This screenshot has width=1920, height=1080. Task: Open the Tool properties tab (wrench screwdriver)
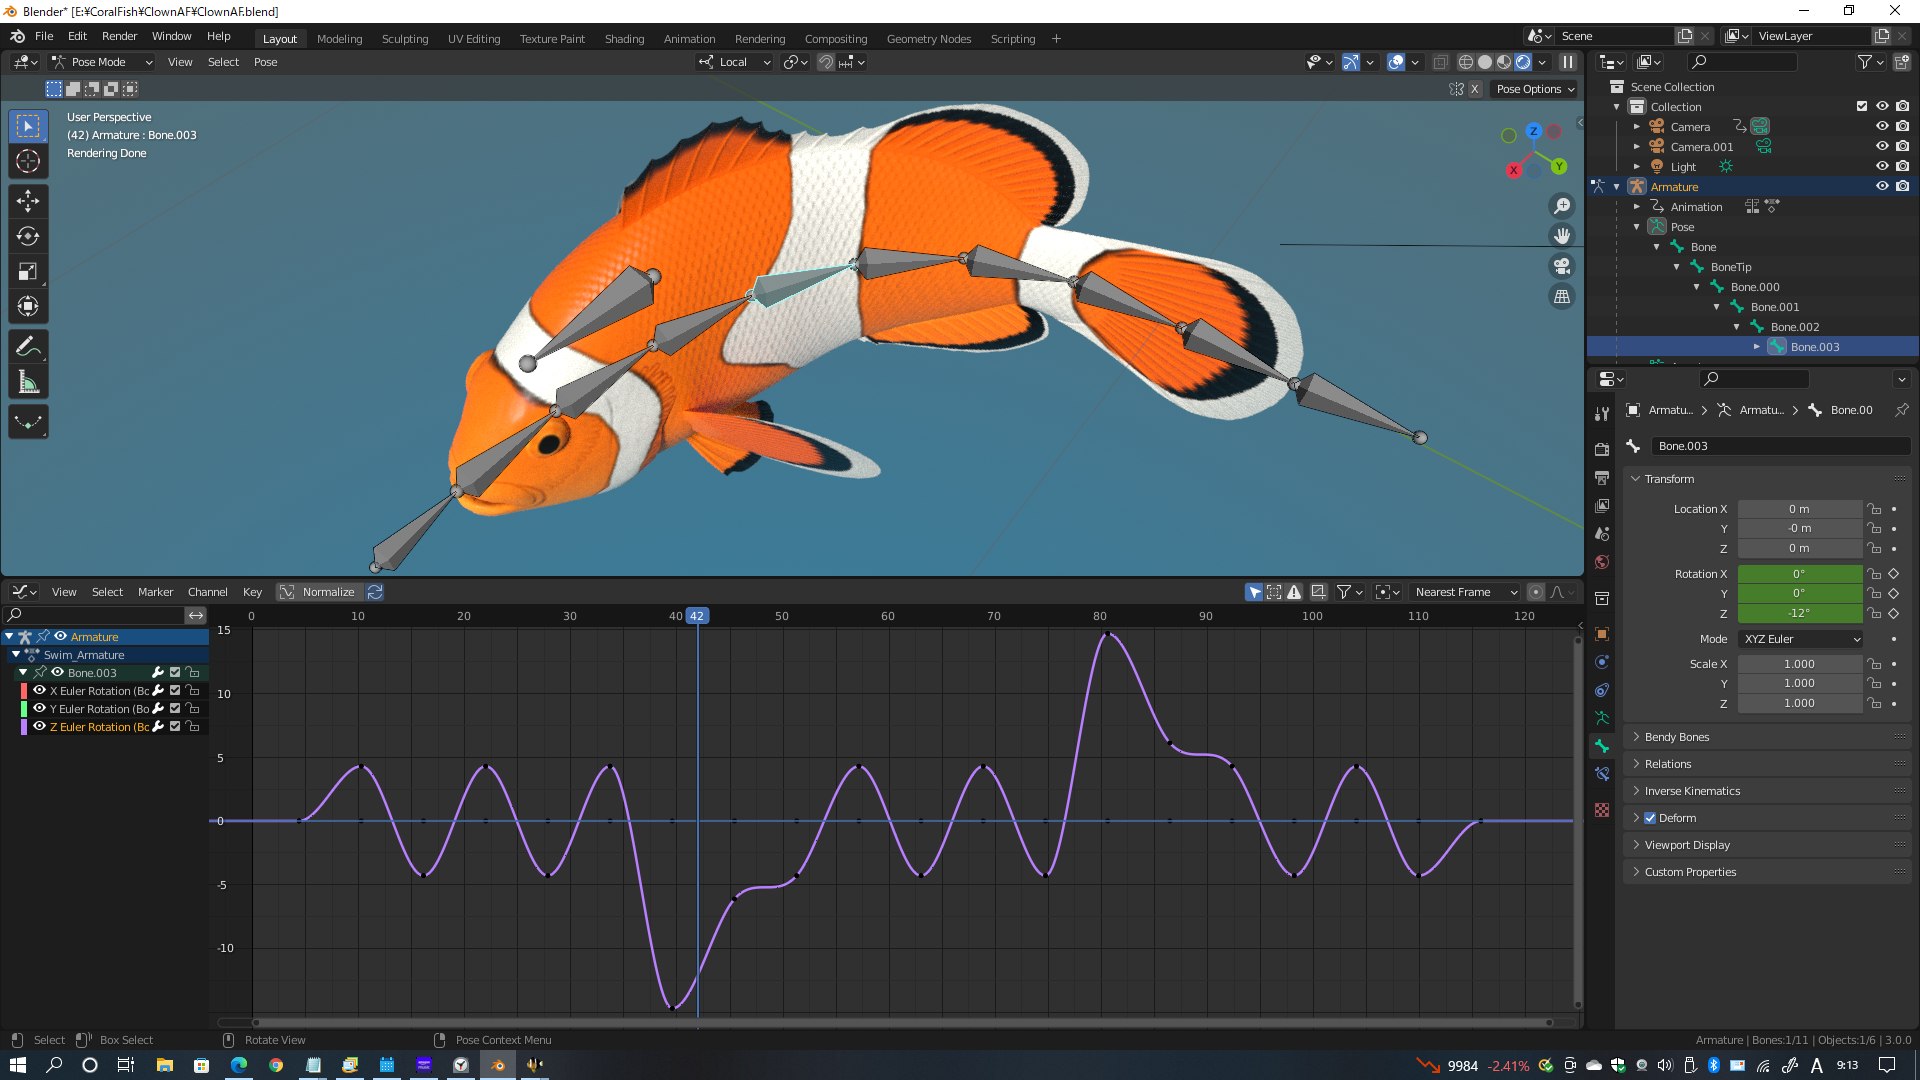[1601, 414]
